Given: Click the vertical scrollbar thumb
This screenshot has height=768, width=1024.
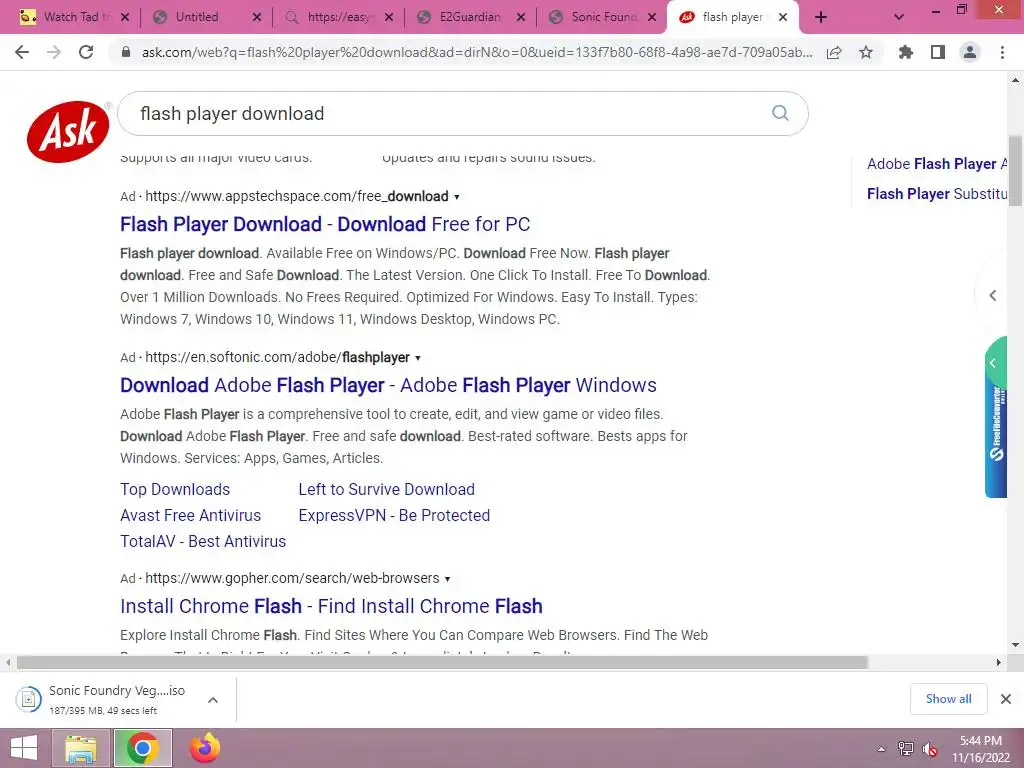Looking at the screenshot, I should point(1015,171).
